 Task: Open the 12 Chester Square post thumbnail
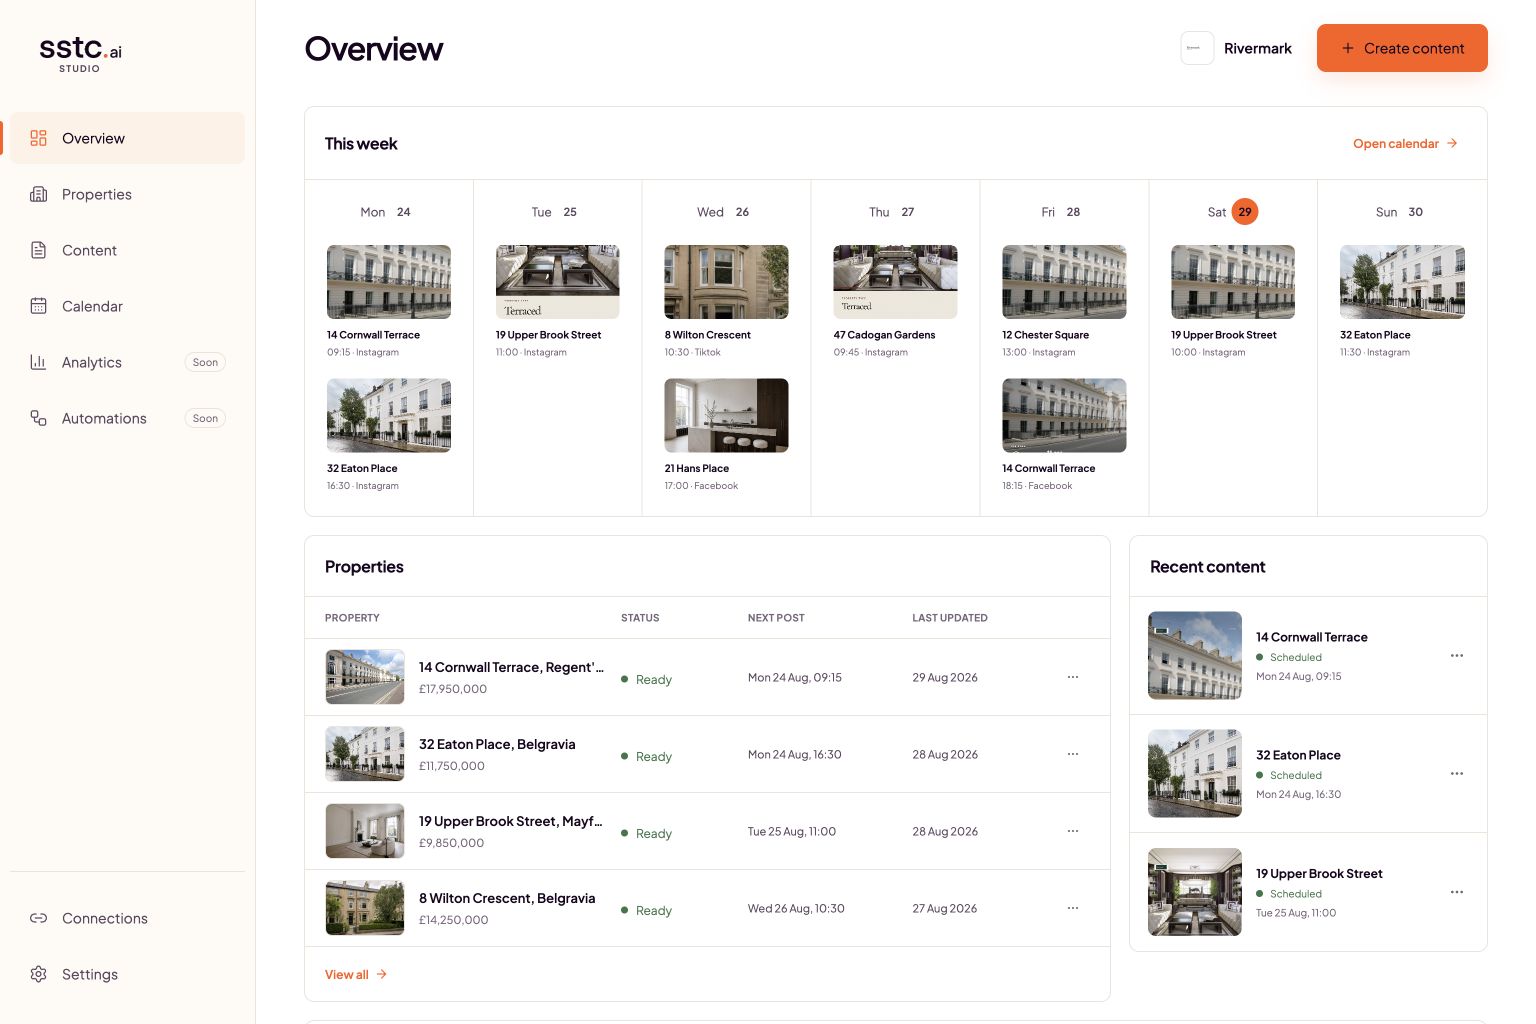click(x=1065, y=282)
